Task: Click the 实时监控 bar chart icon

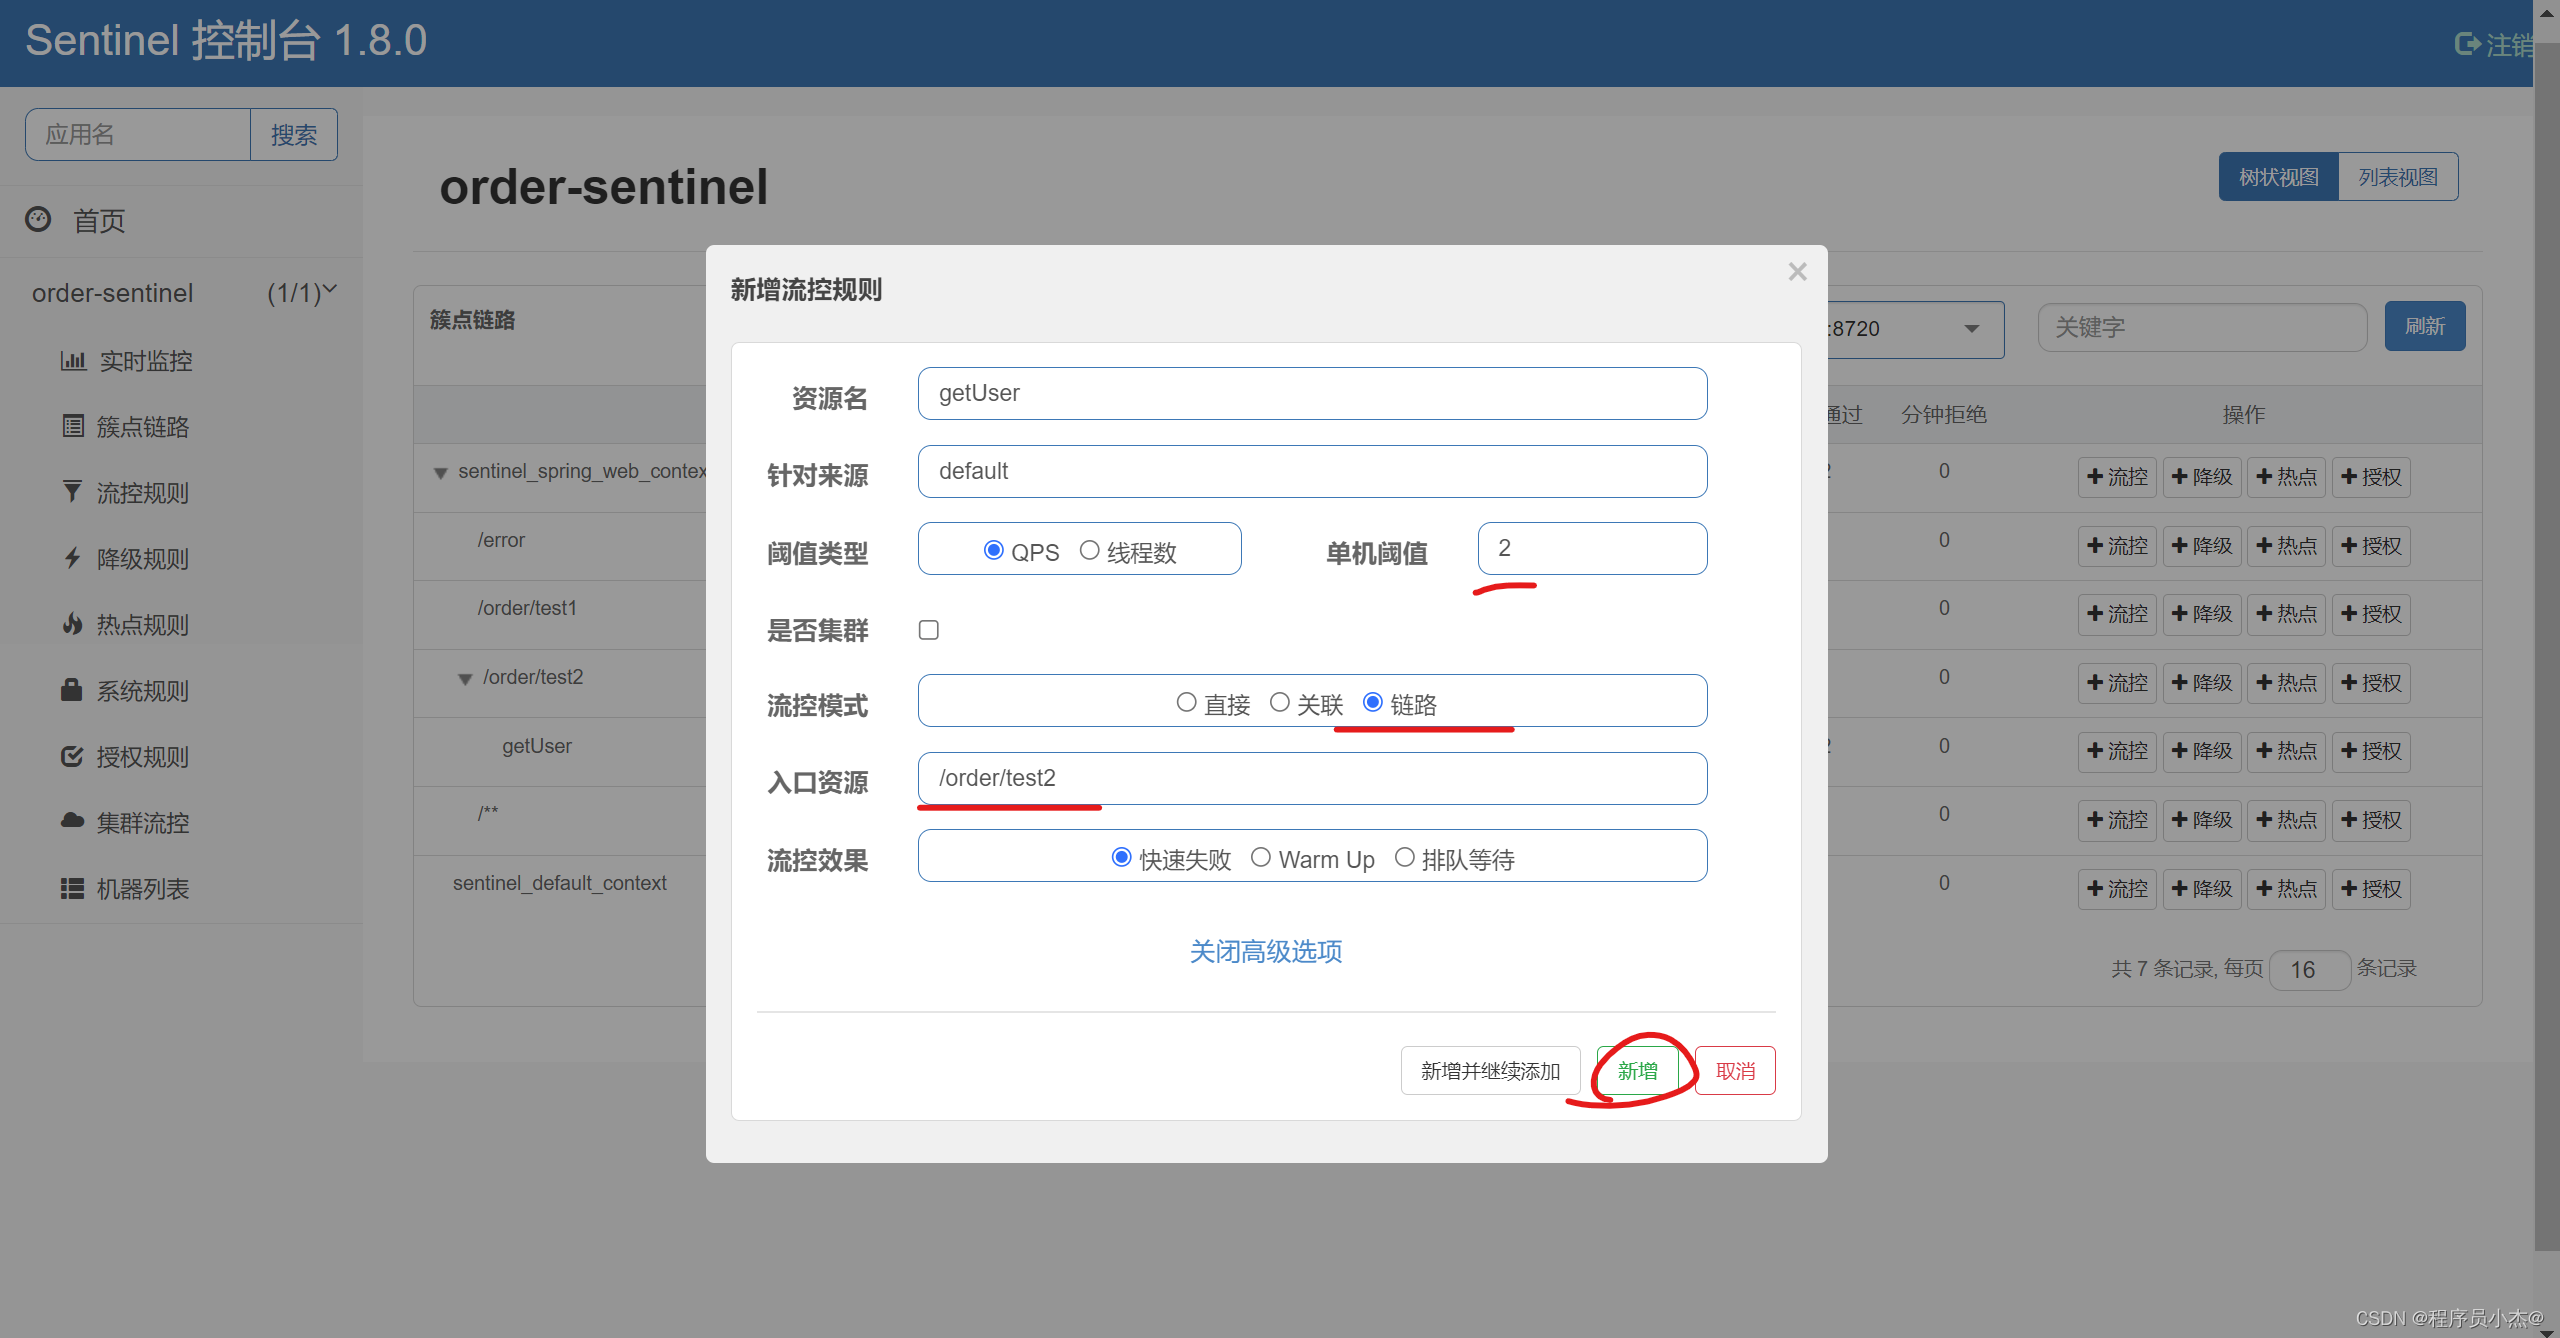Action: pyautogui.click(x=72, y=360)
